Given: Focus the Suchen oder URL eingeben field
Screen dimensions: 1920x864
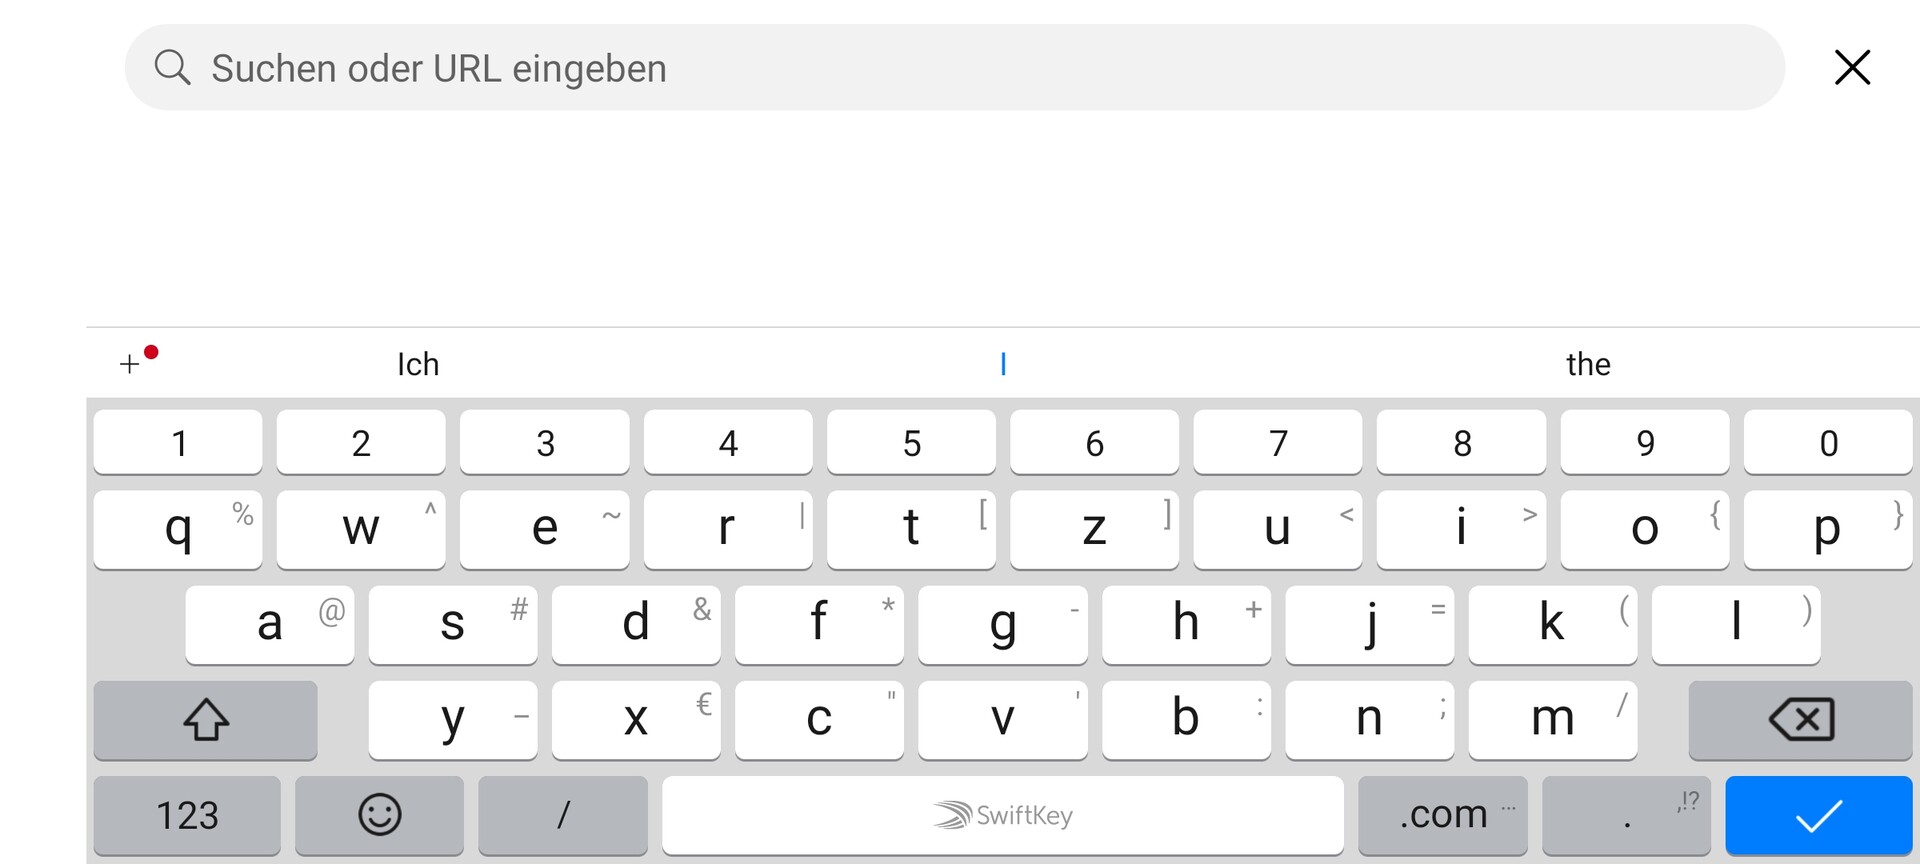Looking at the screenshot, I should point(954,68).
